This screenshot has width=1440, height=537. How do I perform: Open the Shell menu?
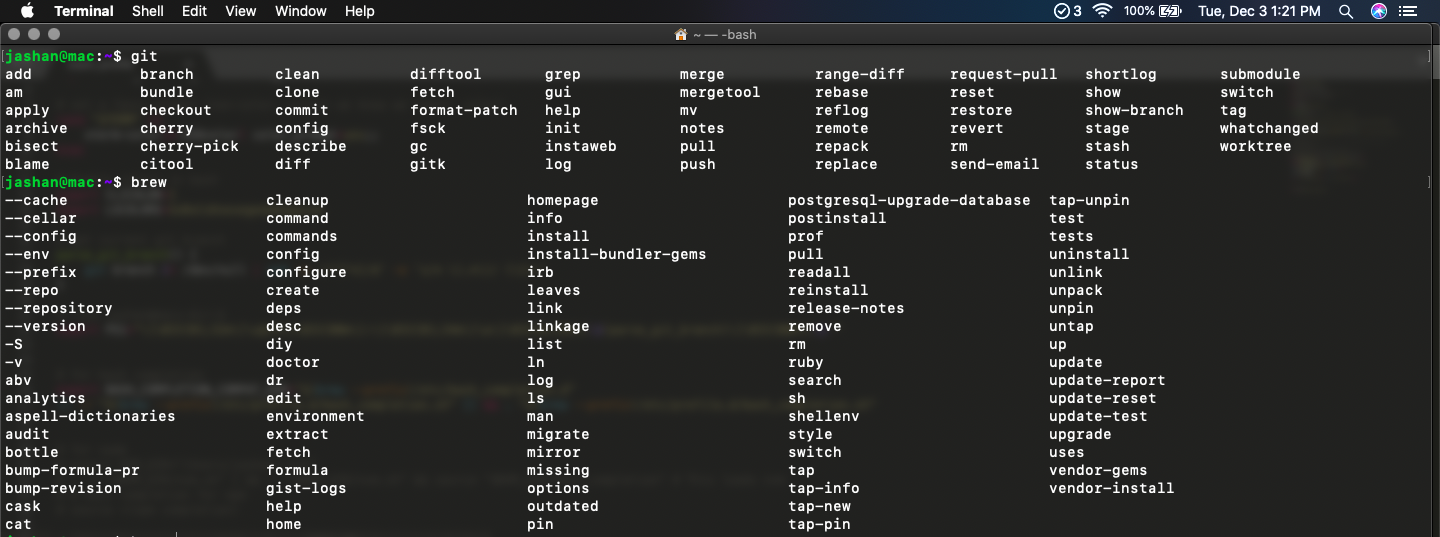tap(148, 11)
